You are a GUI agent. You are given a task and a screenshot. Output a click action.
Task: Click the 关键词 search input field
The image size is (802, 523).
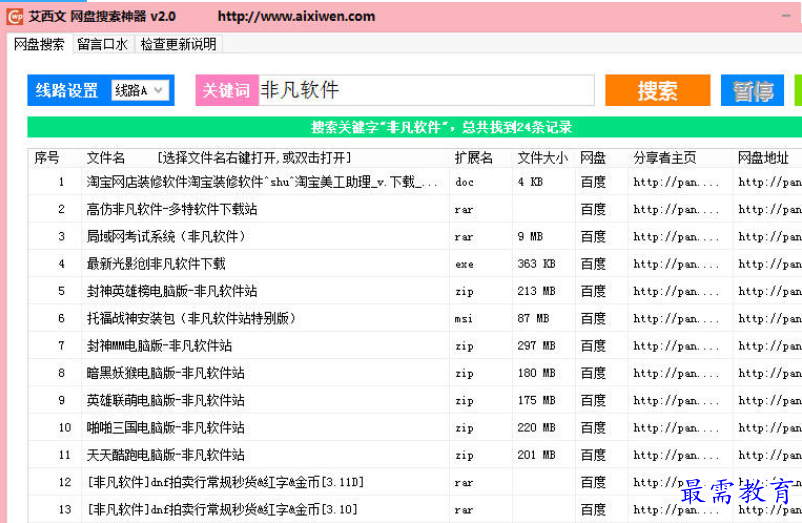(426, 90)
